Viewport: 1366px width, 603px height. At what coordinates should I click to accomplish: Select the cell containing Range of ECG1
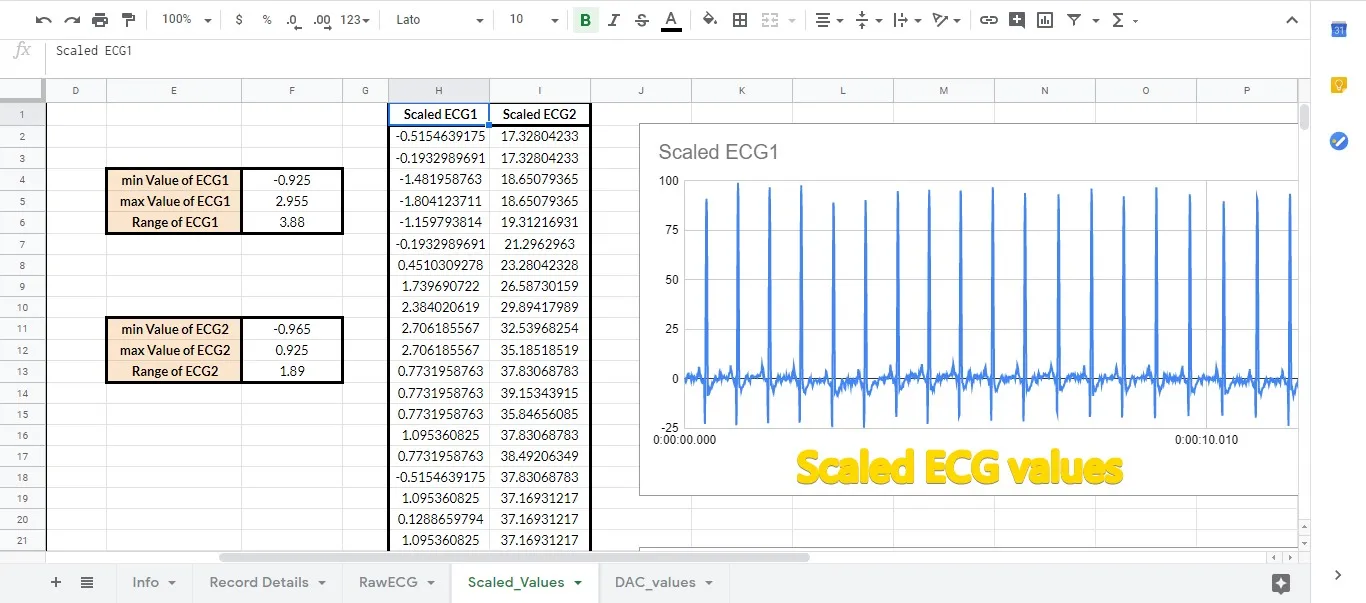tap(174, 222)
